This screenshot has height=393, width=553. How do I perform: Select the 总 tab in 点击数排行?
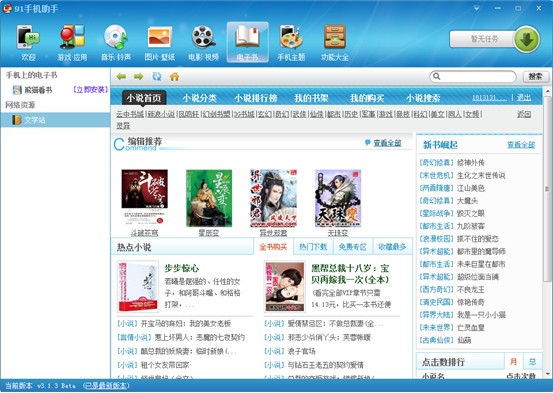533,362
